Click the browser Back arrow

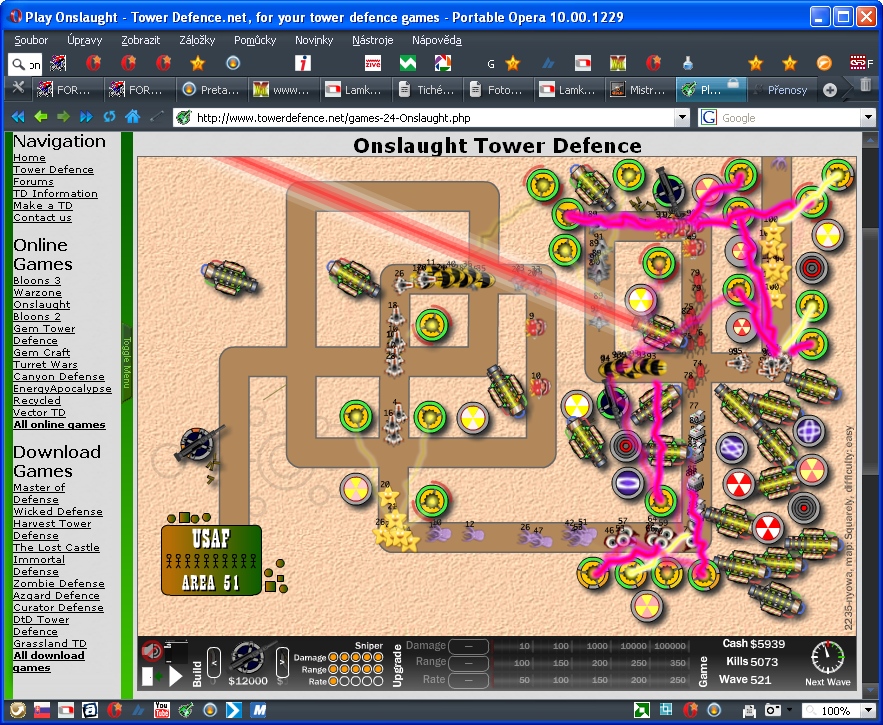(x=18, y=117)
